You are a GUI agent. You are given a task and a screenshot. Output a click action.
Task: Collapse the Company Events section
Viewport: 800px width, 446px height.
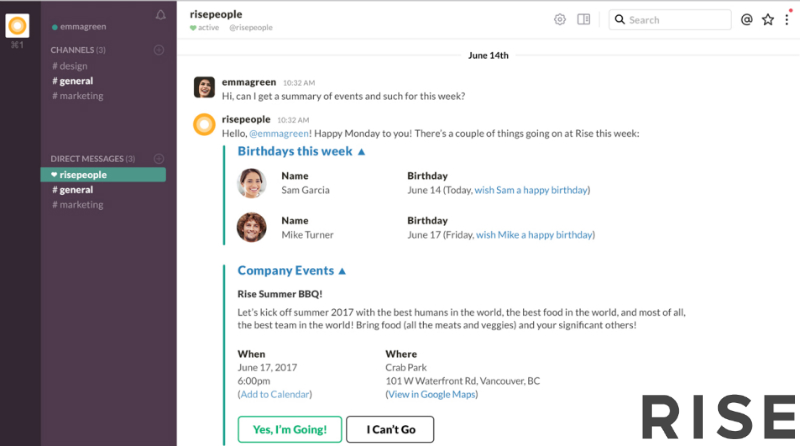(342, 271)
